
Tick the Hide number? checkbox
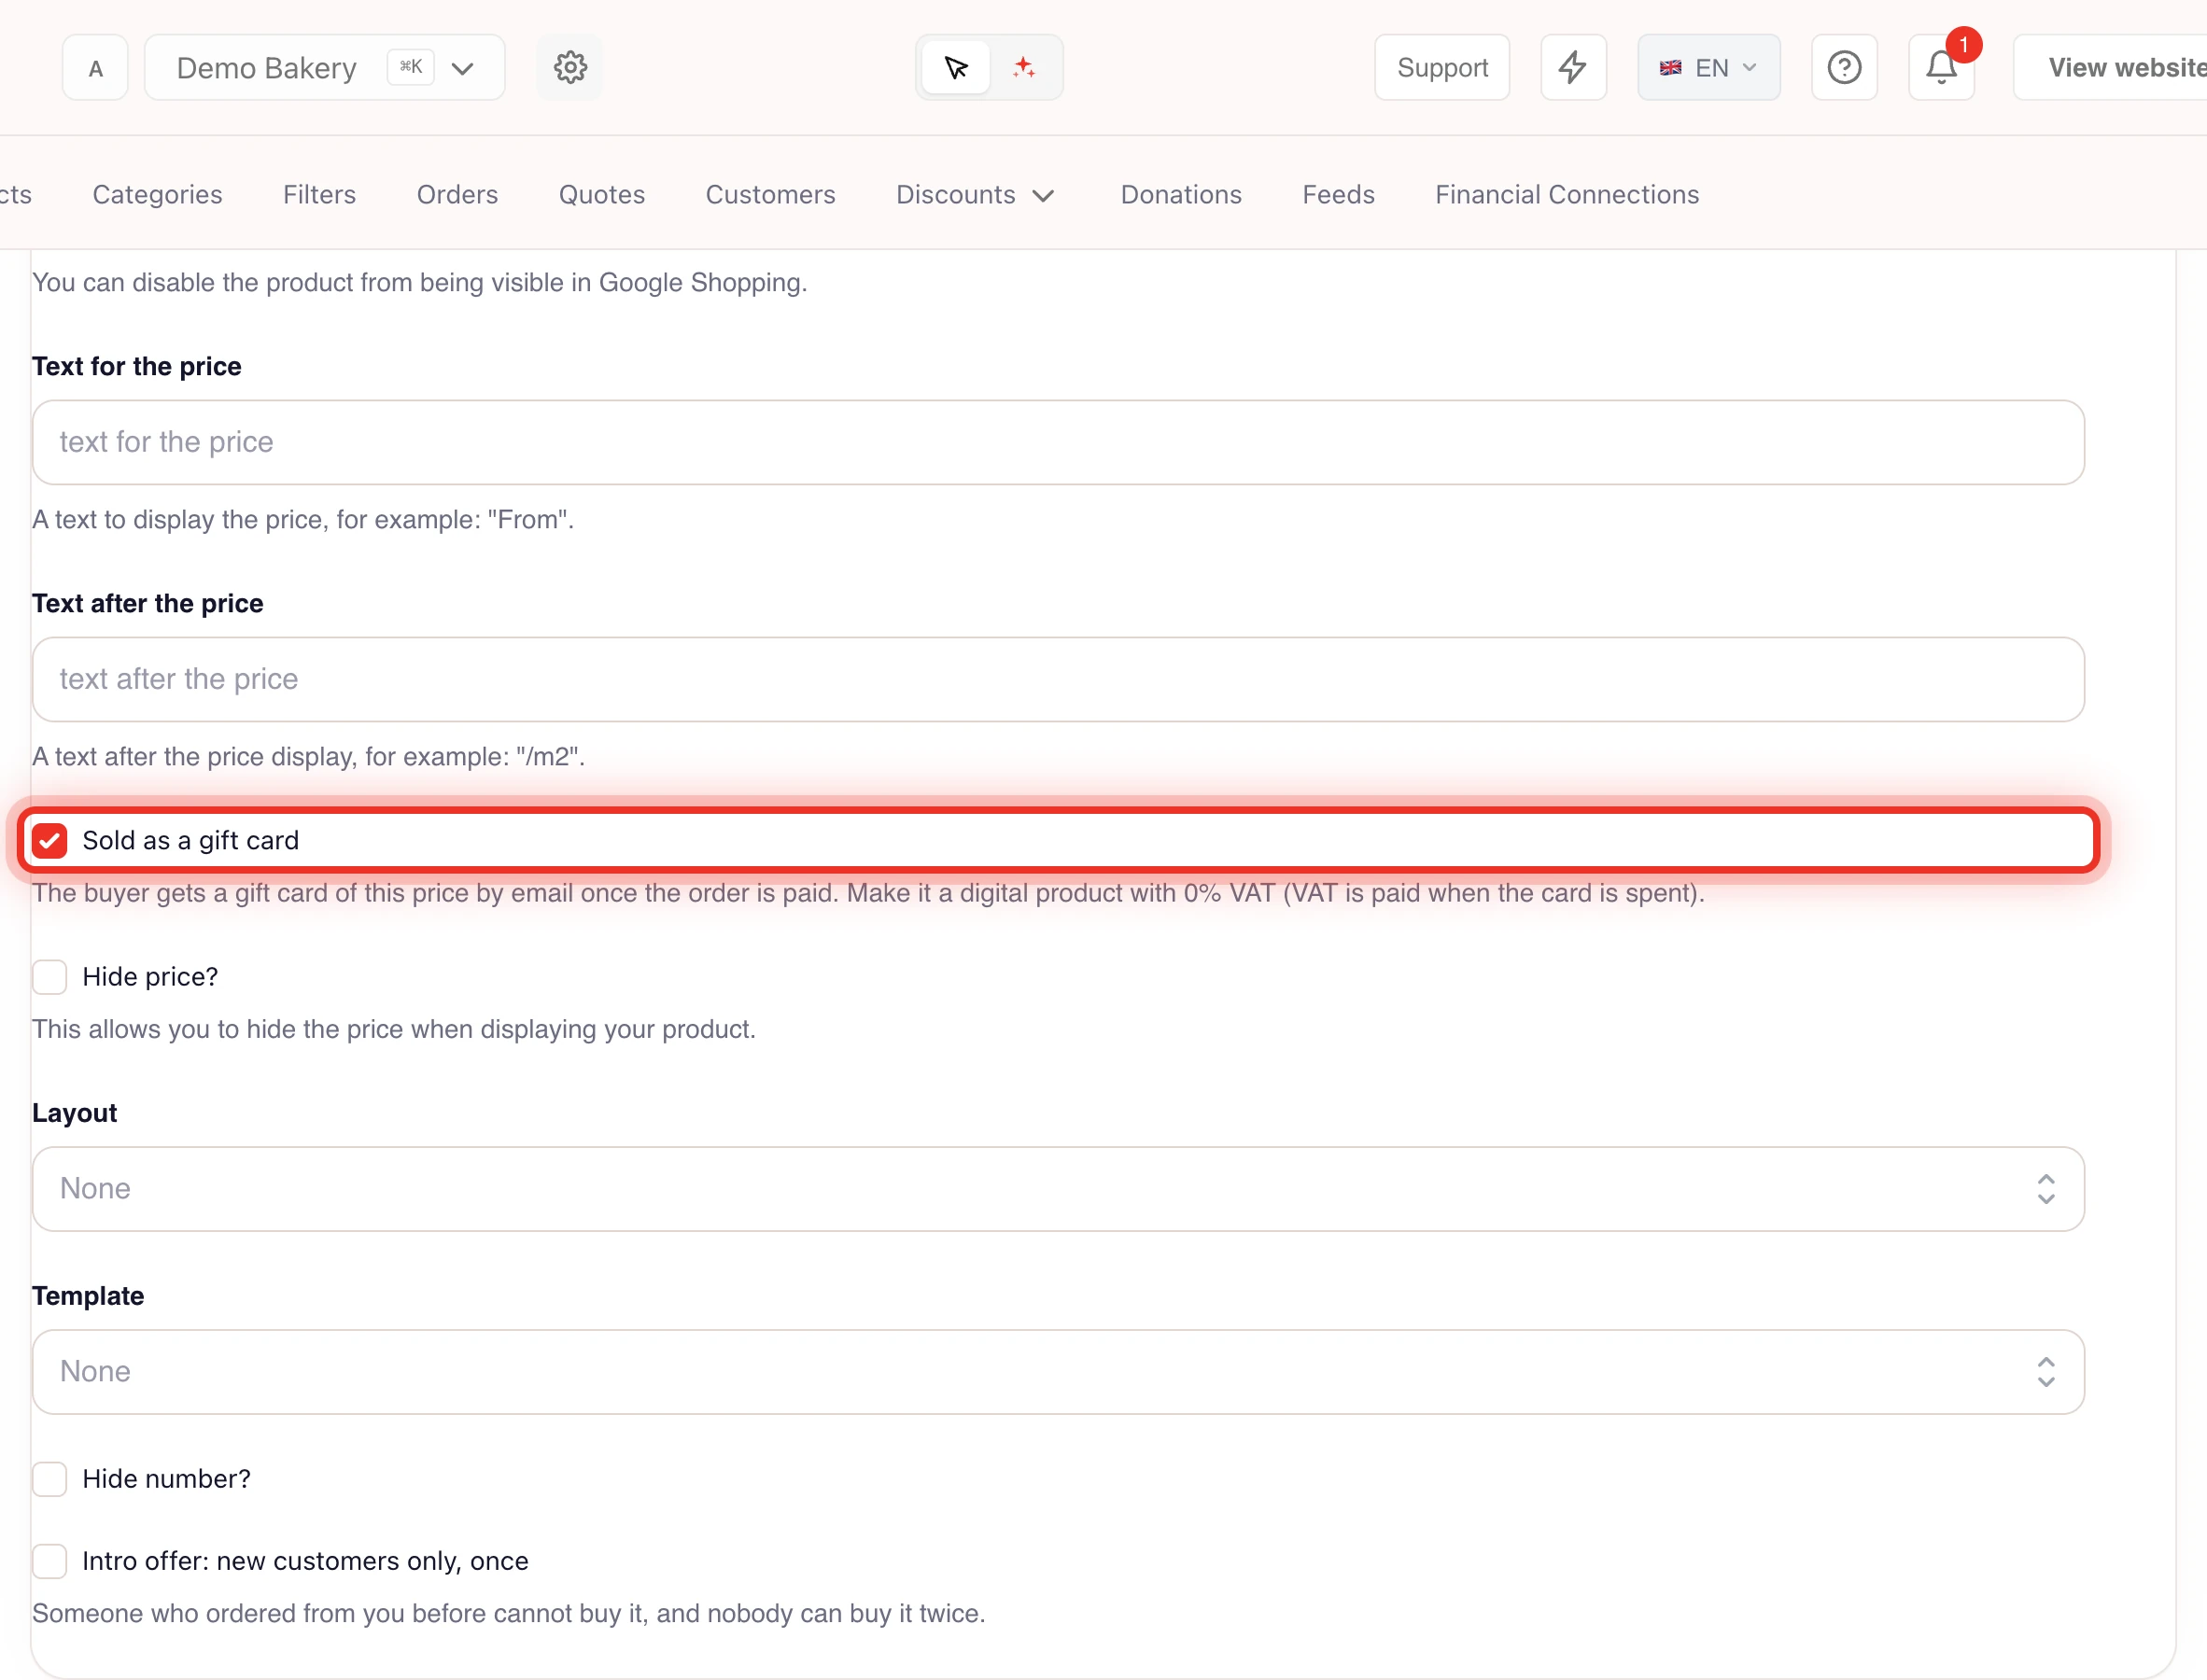coord(49,1478)
